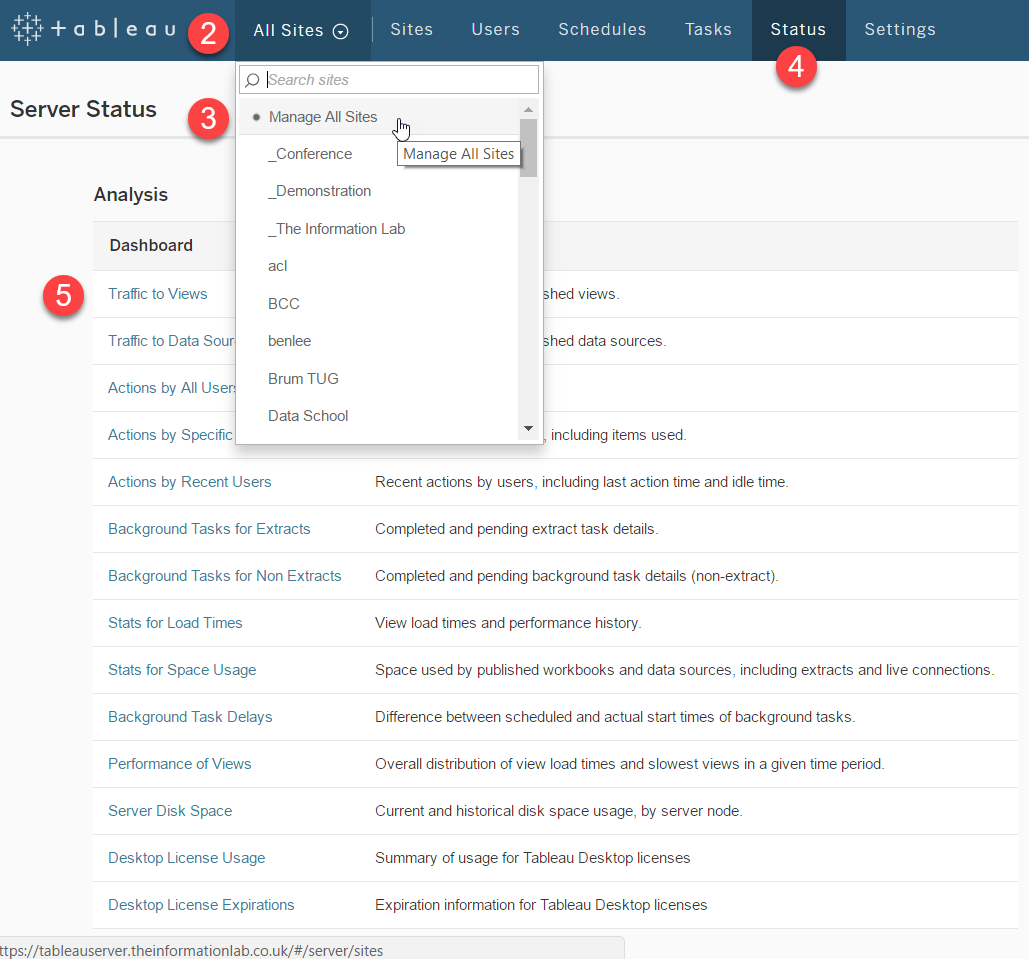Open the Traffic to Views dashboard
This screenshot has width=1029, height=959.
[157, 294]
